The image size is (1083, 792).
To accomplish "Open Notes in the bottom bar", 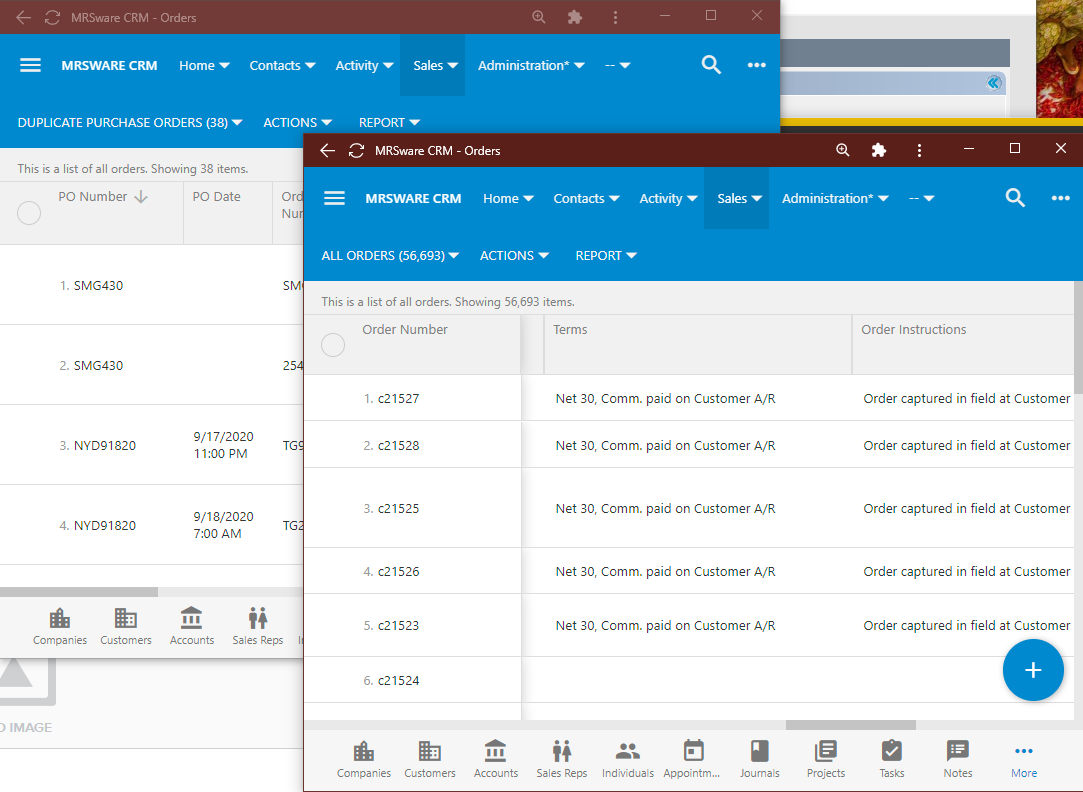I will pos(957,759).
